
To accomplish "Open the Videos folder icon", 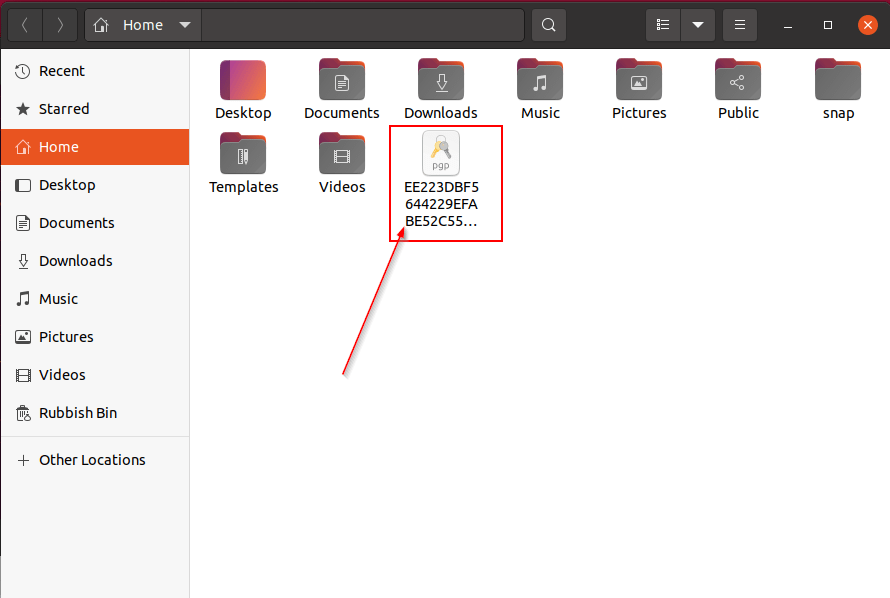I will coord(342,154).
